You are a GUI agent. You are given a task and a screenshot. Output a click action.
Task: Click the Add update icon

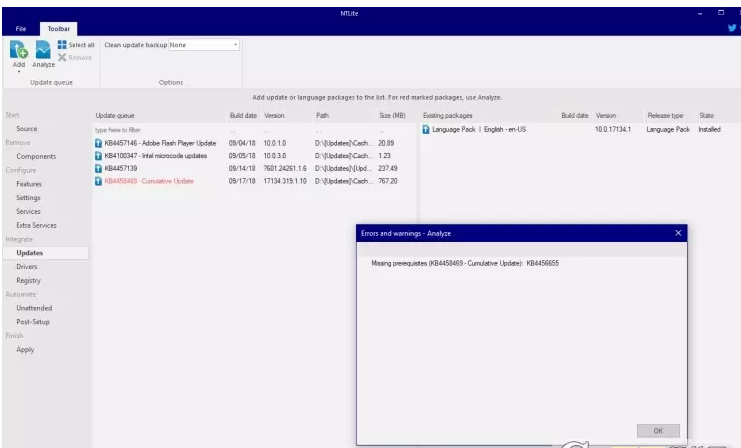coord(18,50)
